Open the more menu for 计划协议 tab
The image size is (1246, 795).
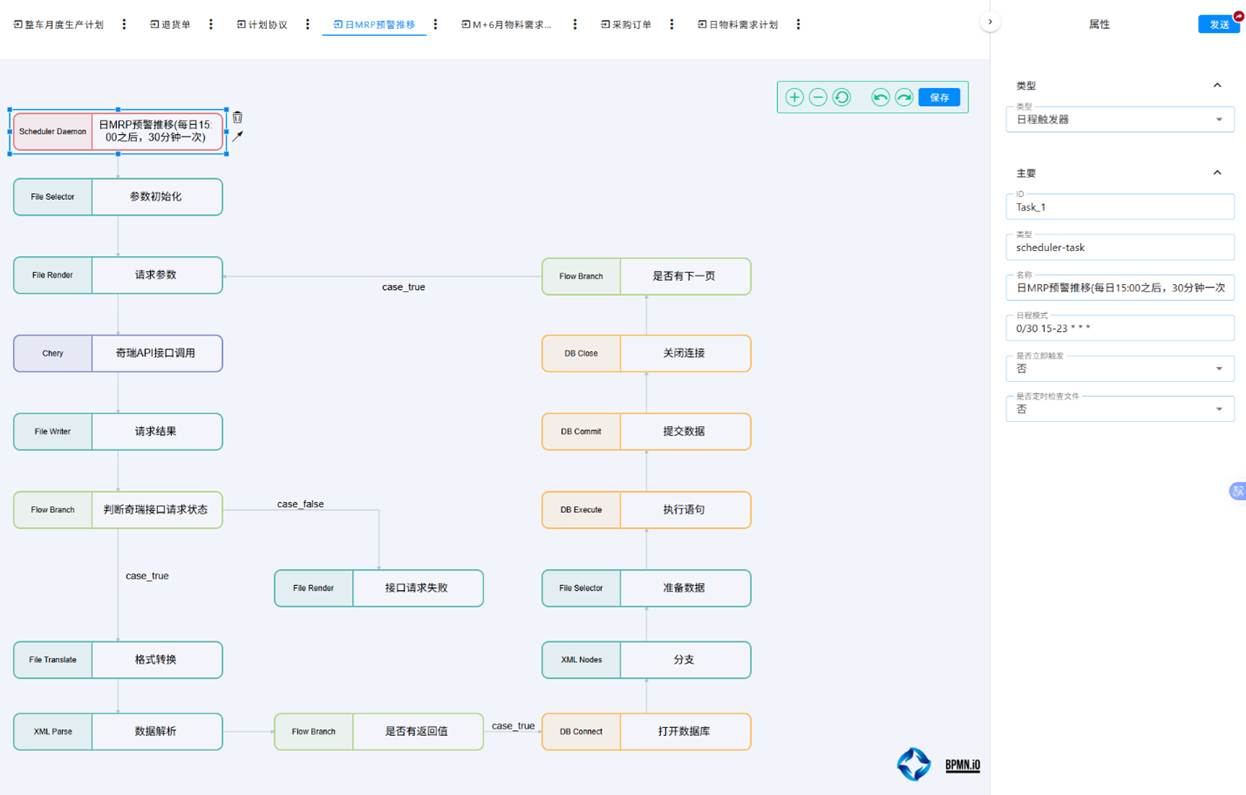(x=307, y=24)
